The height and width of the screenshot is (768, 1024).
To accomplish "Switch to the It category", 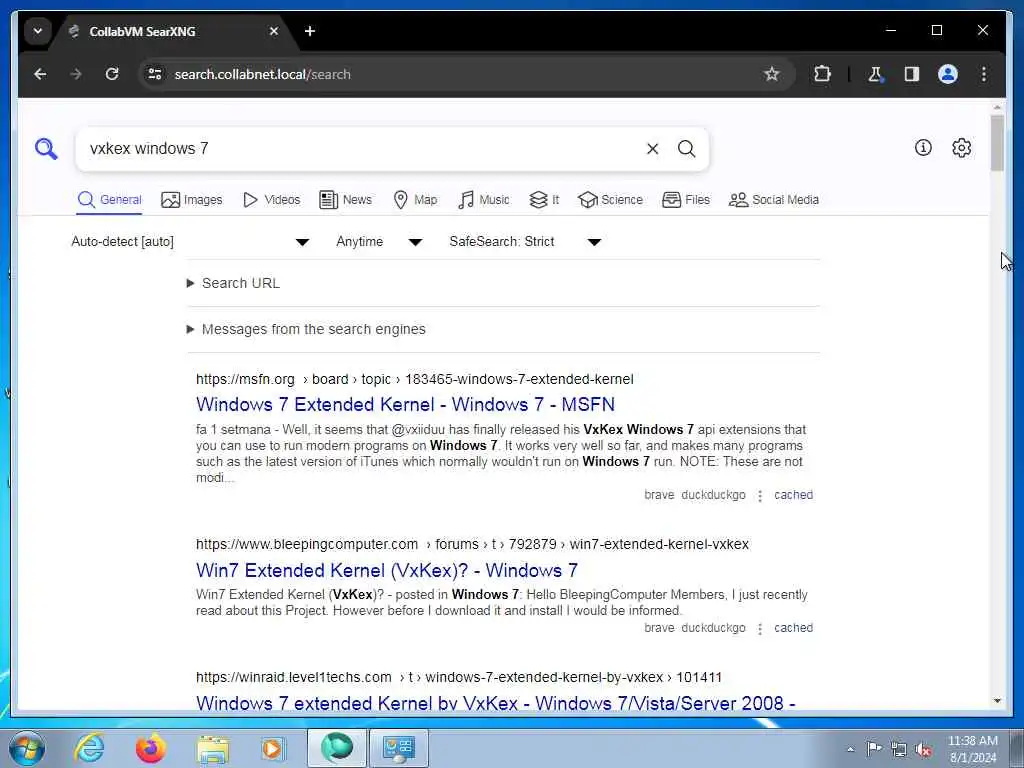I will click(544, 200).
